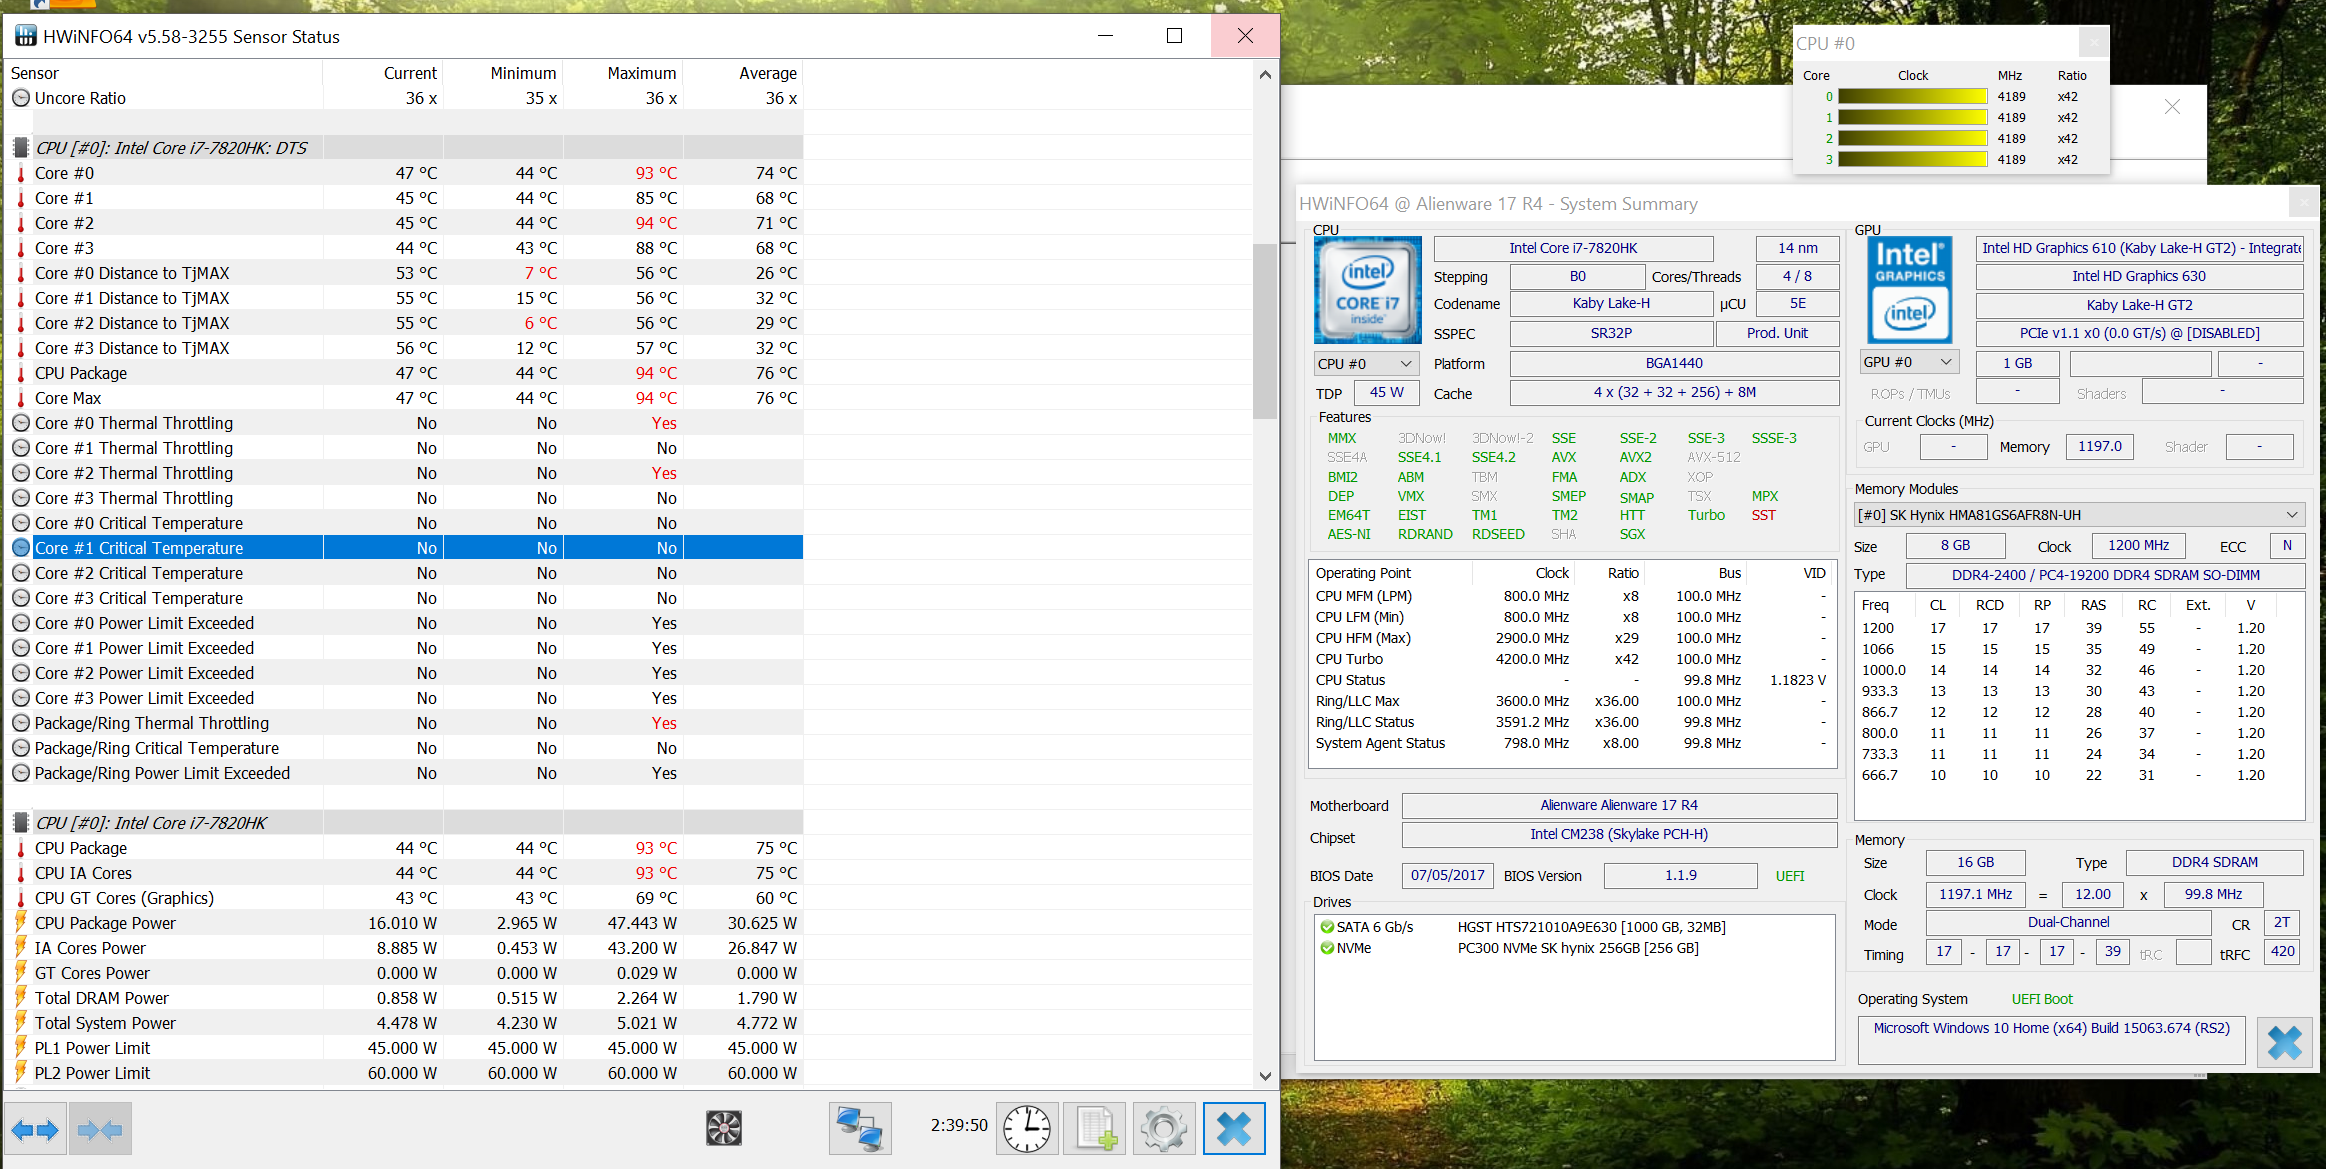Click the Kaby Lake-H codename field

1611,303
